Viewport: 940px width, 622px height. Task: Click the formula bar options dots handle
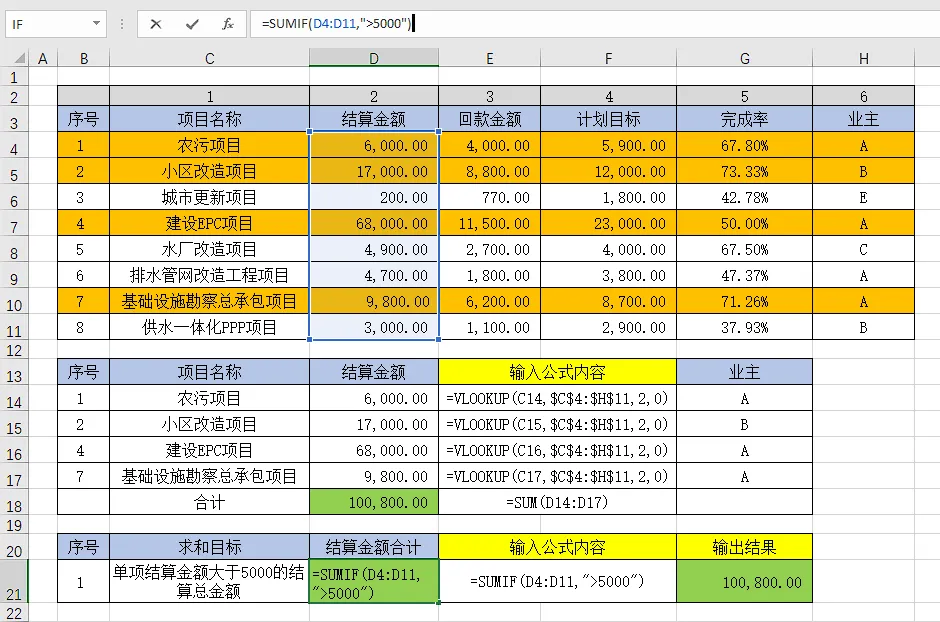pos(122,24)
